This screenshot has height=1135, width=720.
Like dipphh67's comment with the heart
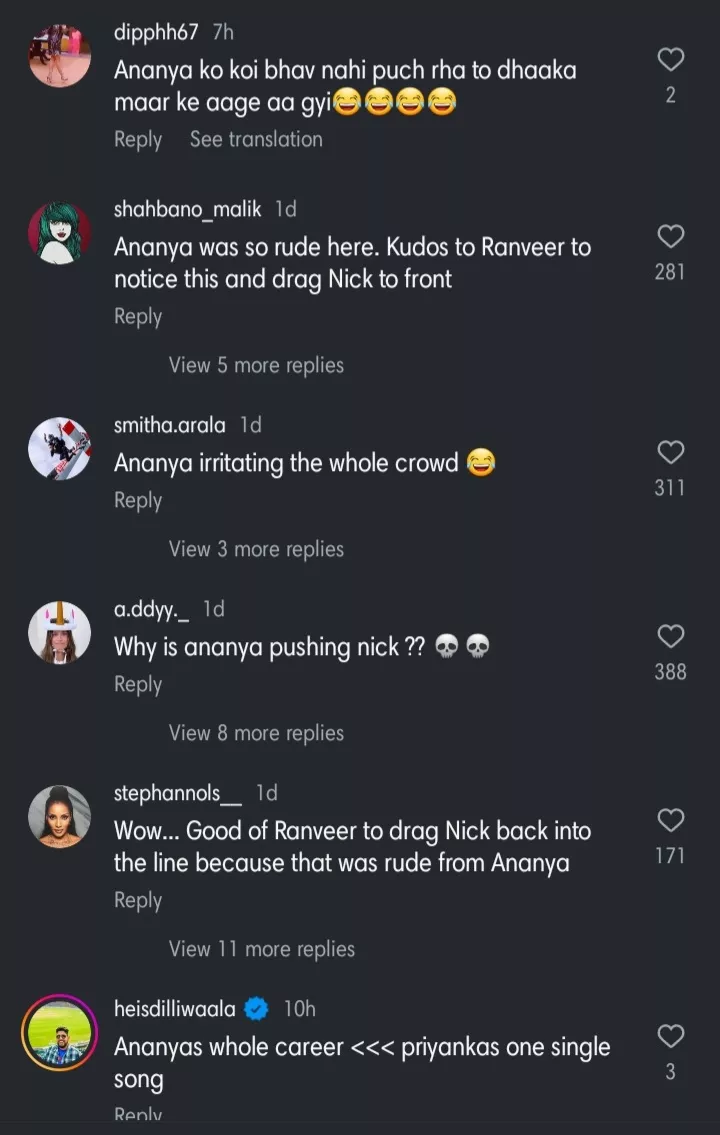point(670,60)
